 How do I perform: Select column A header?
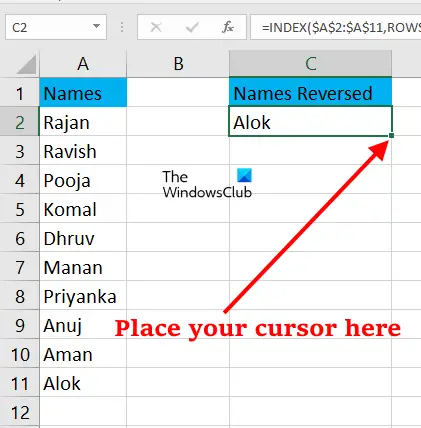[x=83, y=64]
